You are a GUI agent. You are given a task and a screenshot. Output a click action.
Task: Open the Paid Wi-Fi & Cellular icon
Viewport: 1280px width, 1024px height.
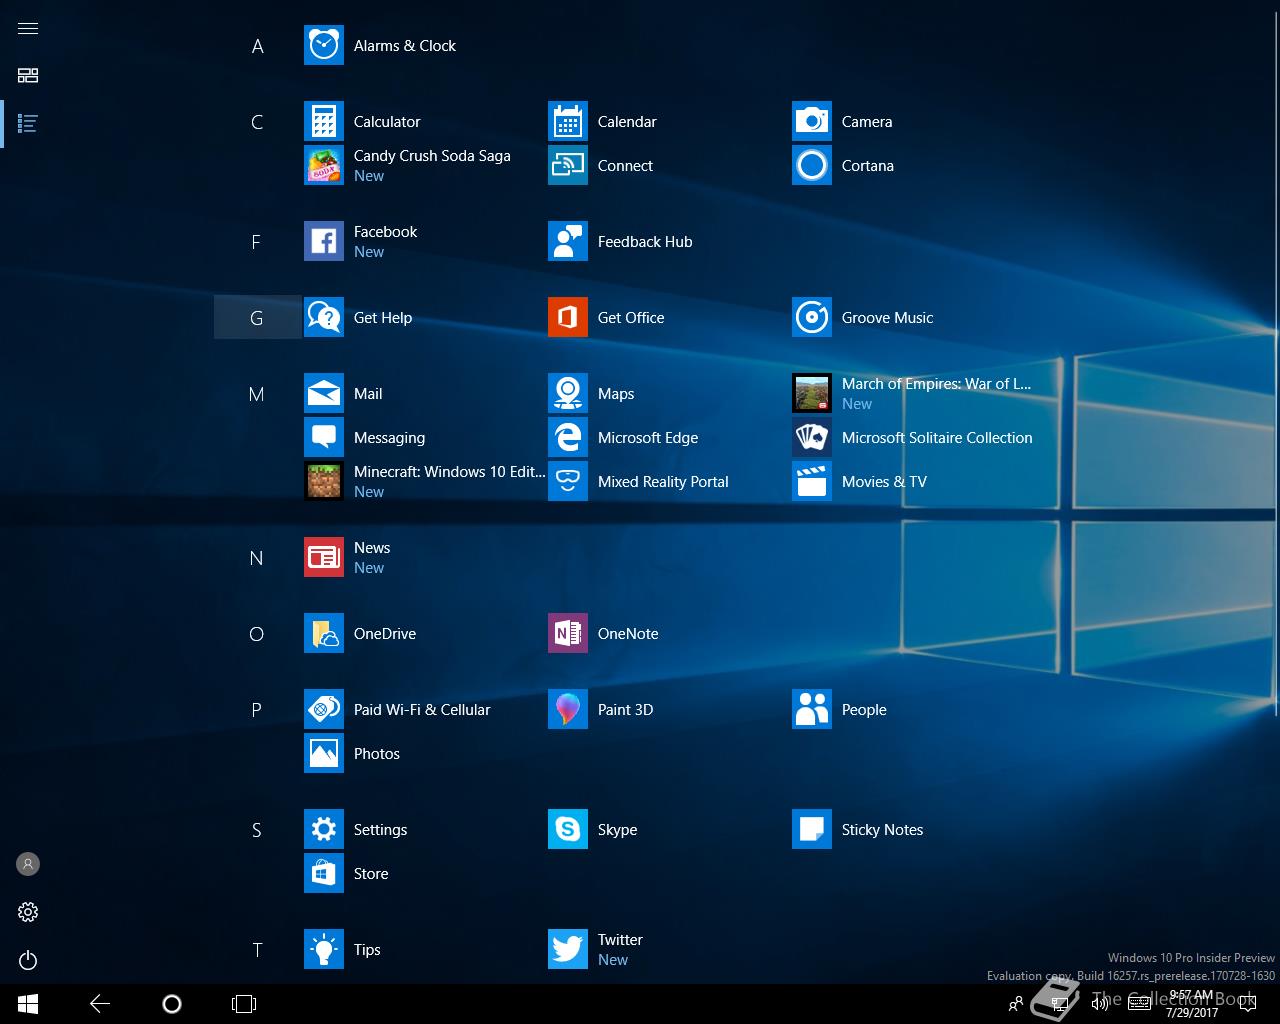coord(324,710)
